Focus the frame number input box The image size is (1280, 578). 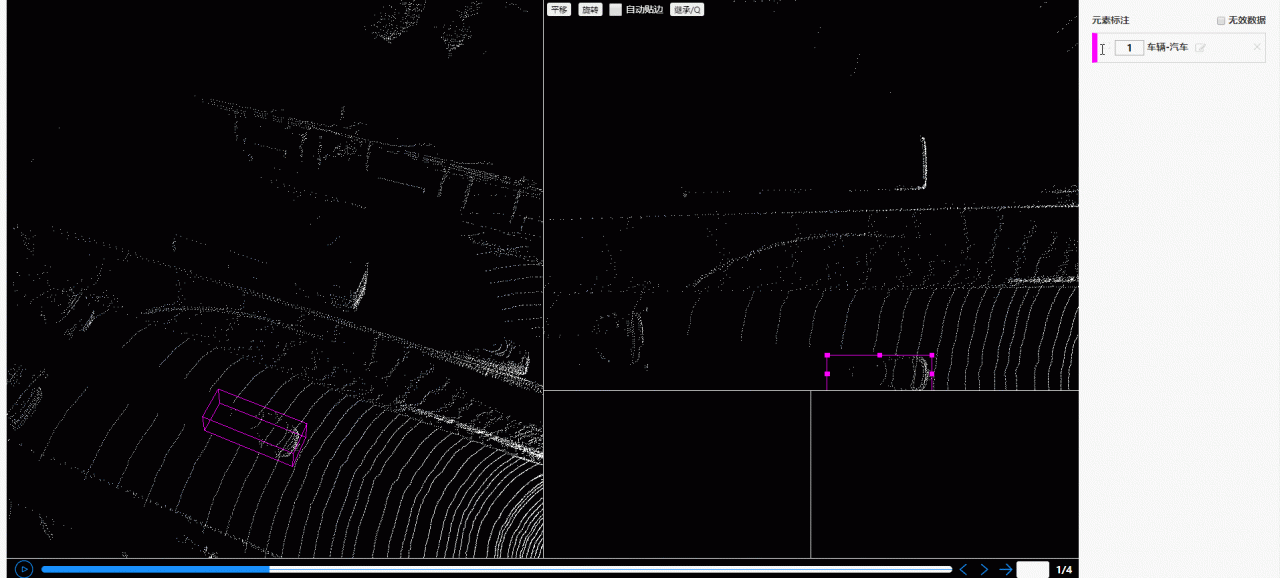pyautogui.click(x=1033, y=570)
